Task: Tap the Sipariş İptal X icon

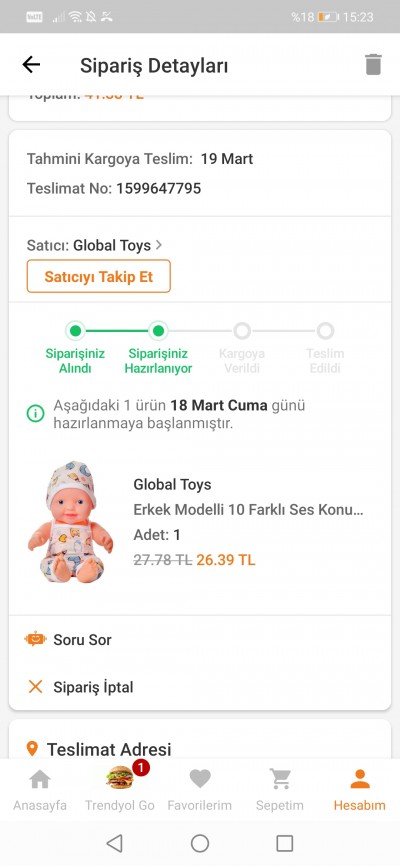Action: click(35, 687)
